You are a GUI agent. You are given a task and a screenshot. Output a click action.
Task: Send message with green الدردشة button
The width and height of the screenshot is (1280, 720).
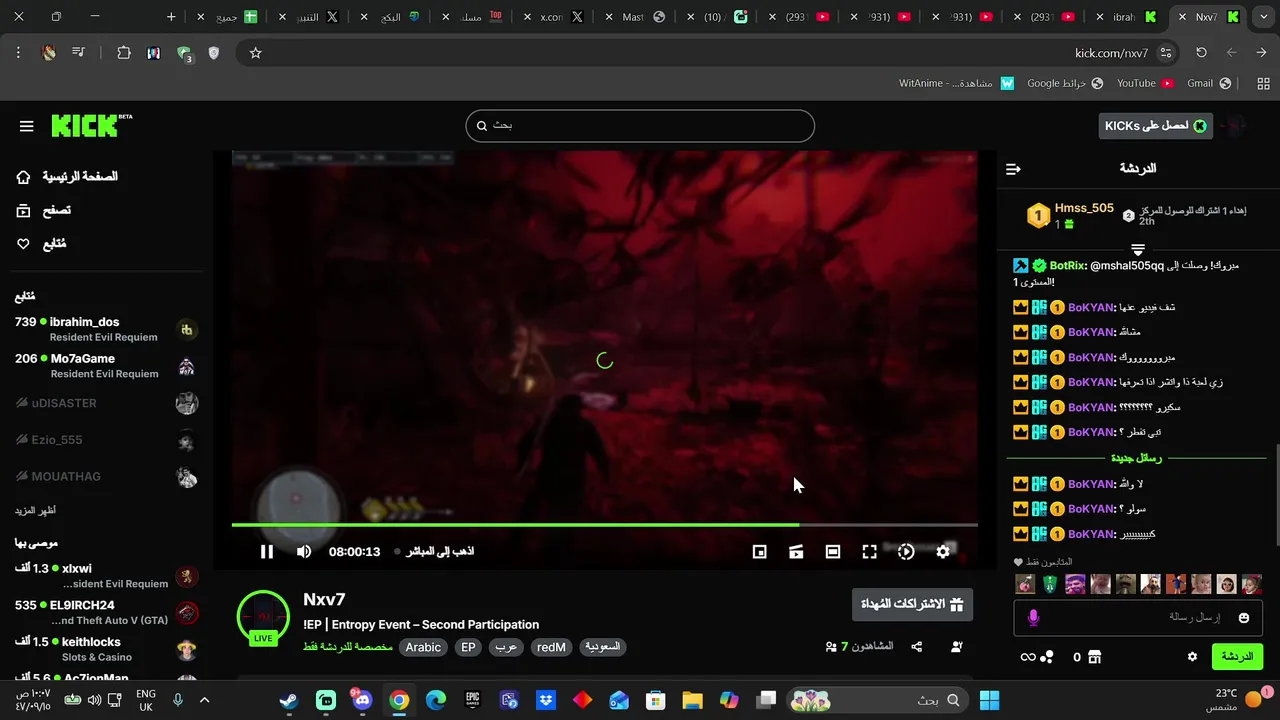coord(1237,657)
